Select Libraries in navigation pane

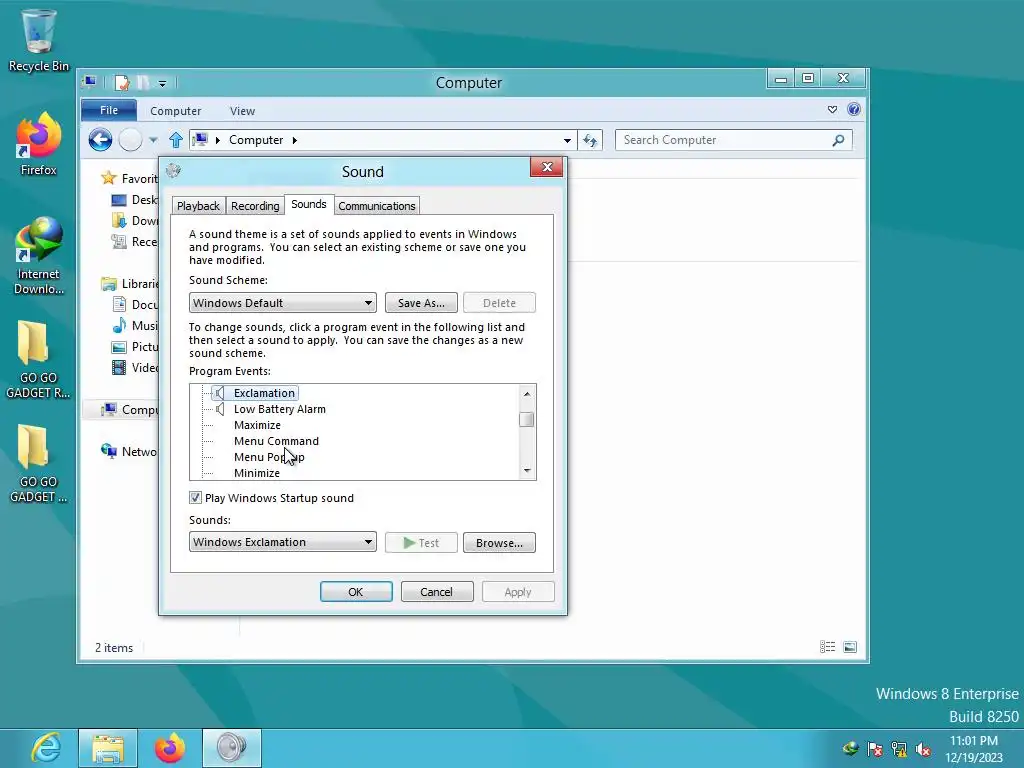click(x=129, y=283)
